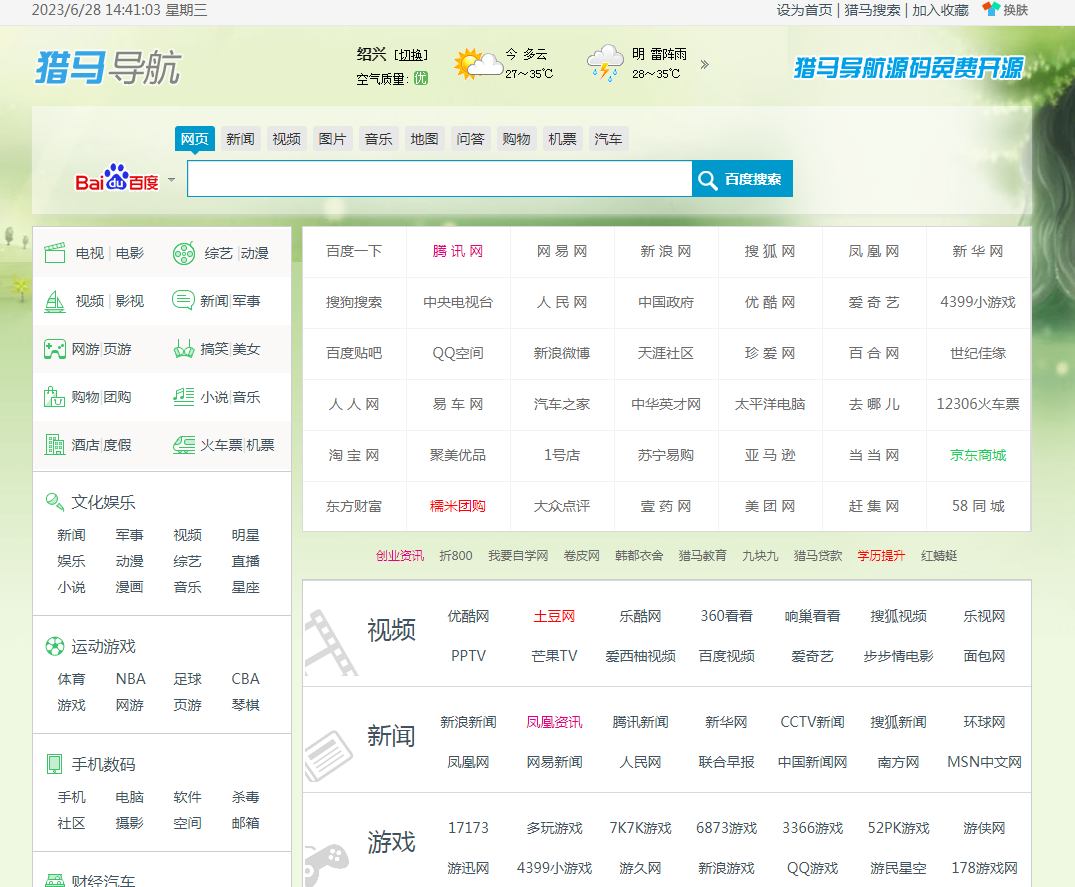Open the 12306火车票 link

pos(978,404)
